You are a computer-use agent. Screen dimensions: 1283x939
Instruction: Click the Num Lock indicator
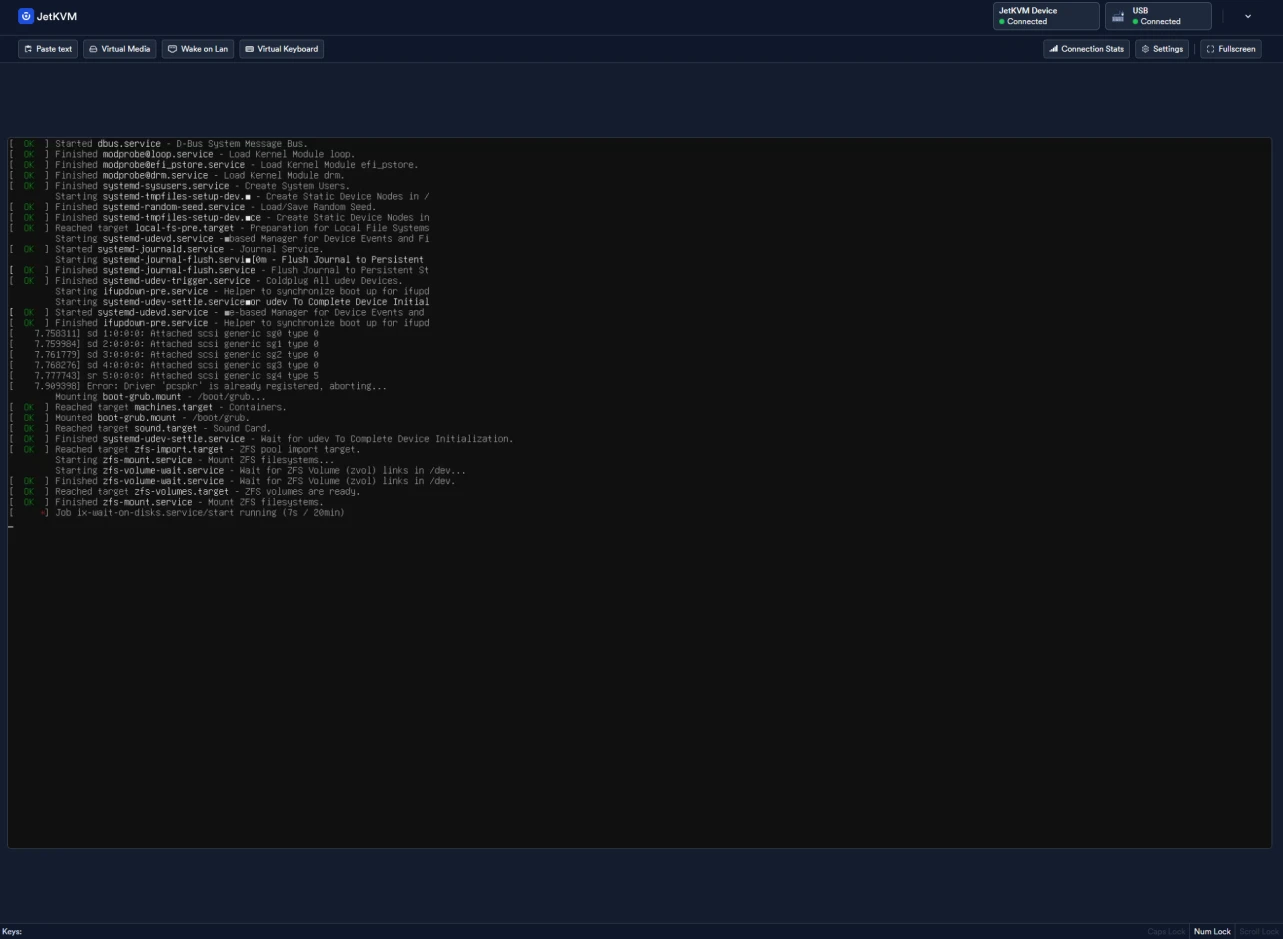(1212, 932)
